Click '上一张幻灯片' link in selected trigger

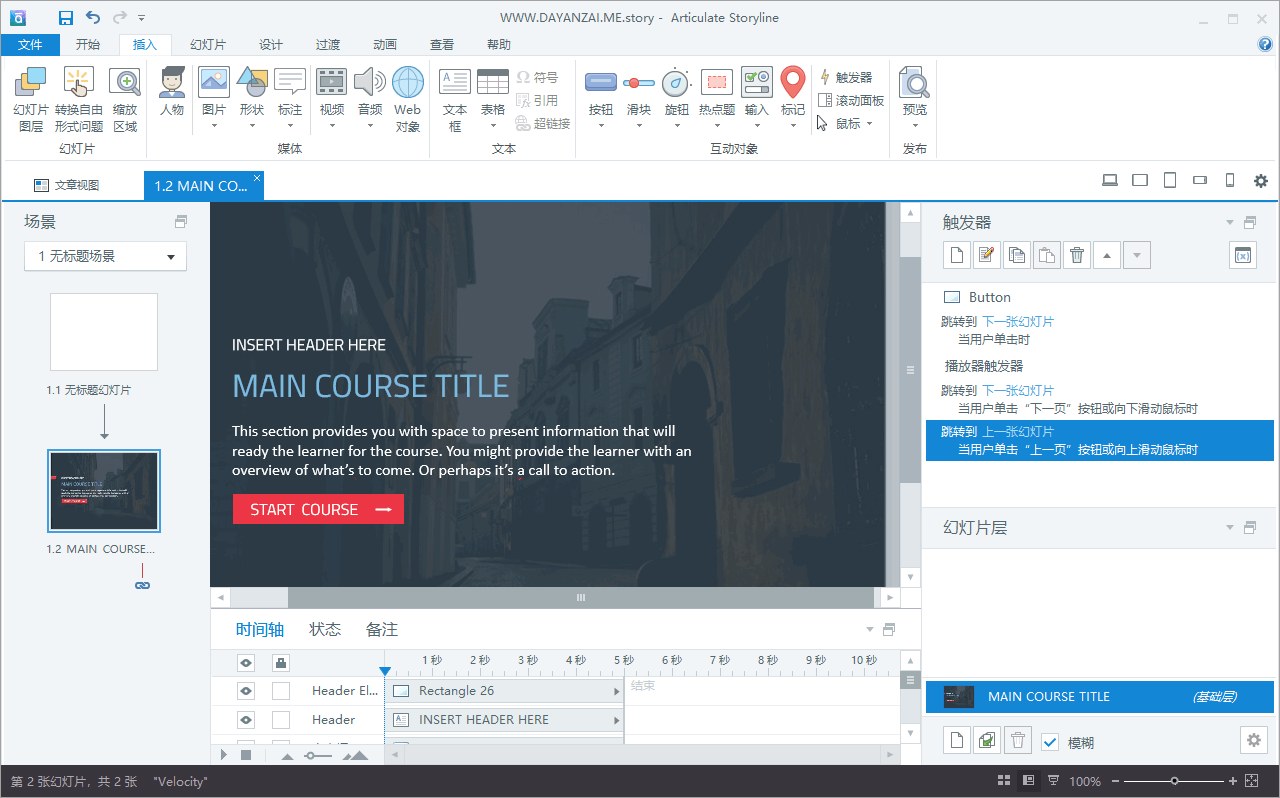pos(1018,431)
